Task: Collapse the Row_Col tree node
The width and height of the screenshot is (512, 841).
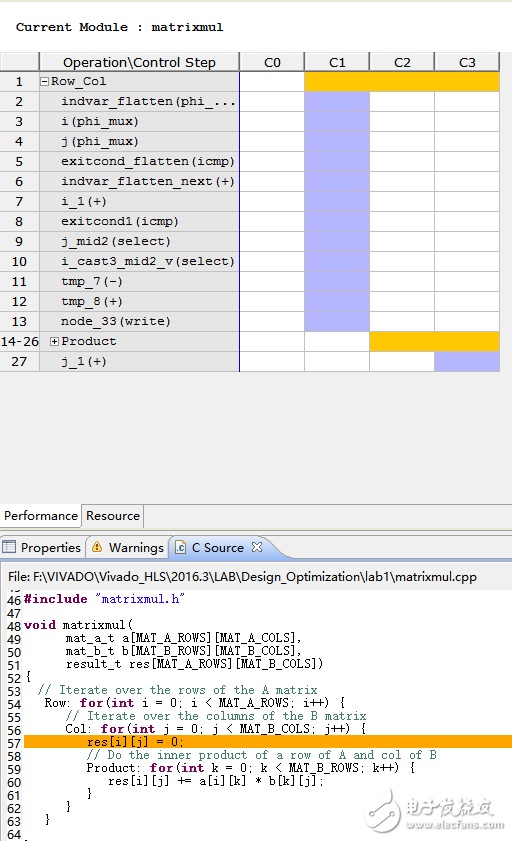Action: click(45, 82)
